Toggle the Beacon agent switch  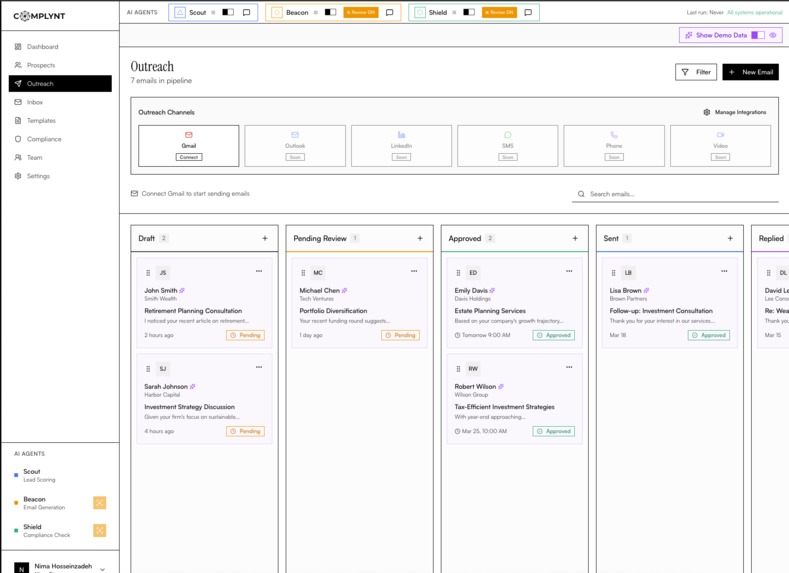[x=330, y=12]
